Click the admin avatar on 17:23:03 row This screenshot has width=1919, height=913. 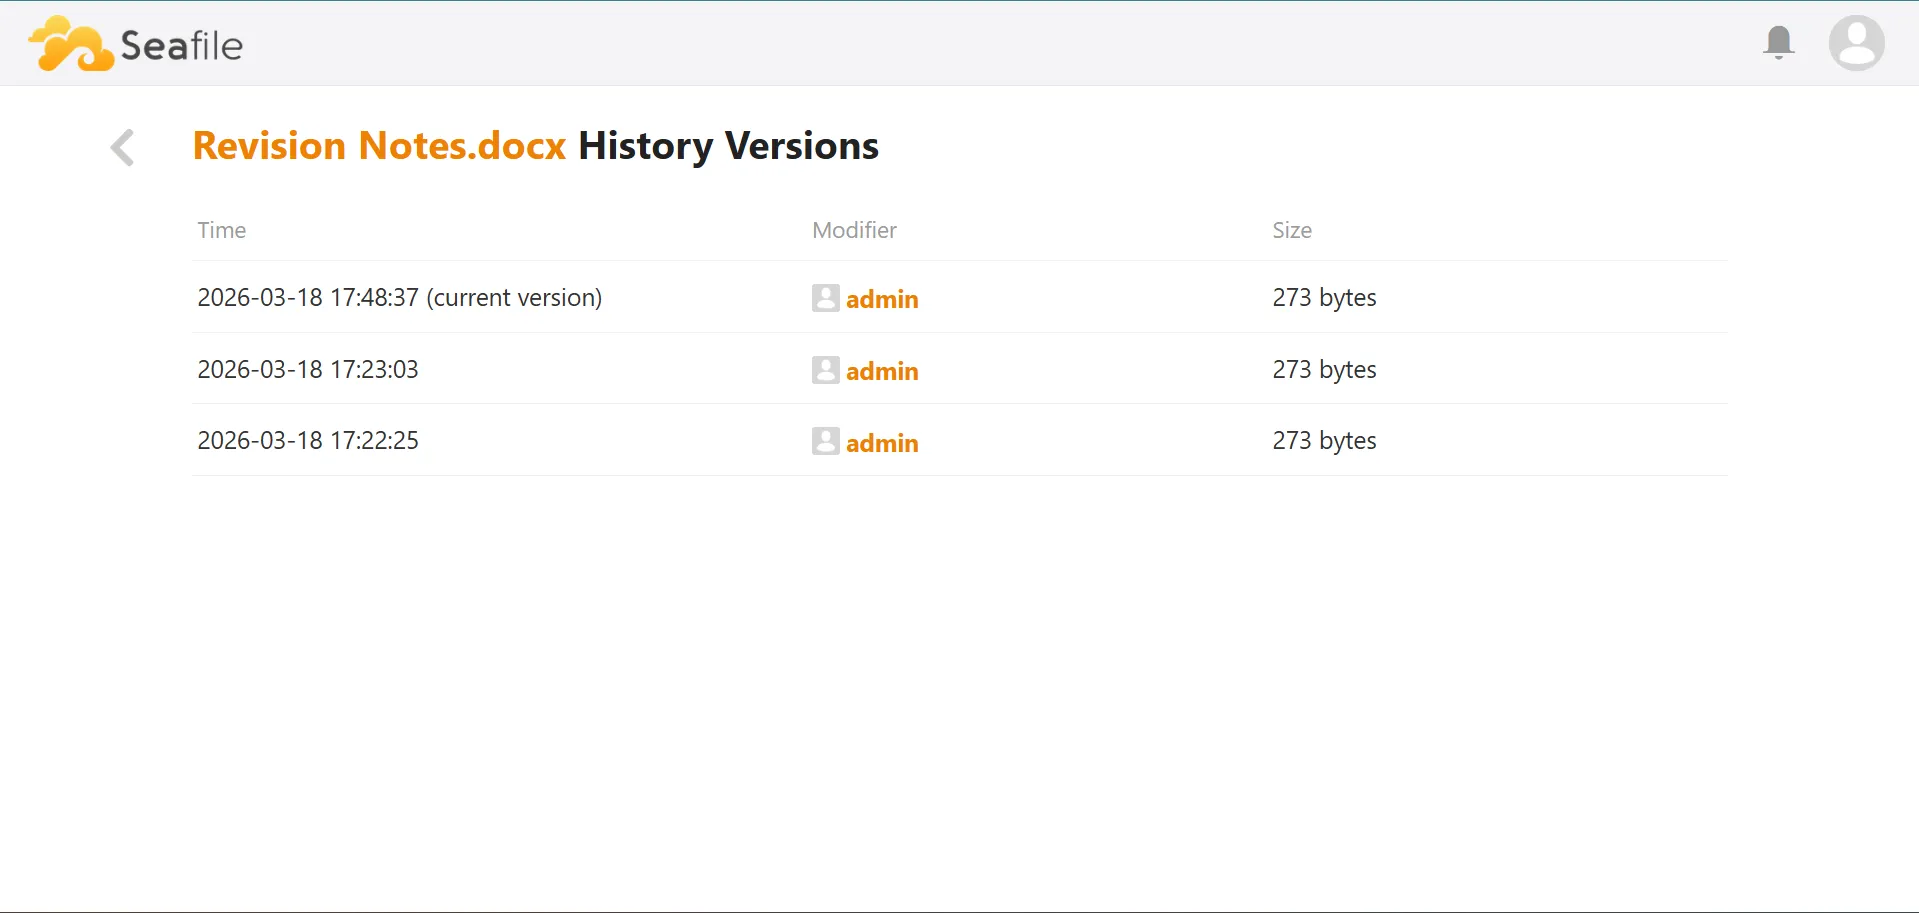tap(824, 369)
